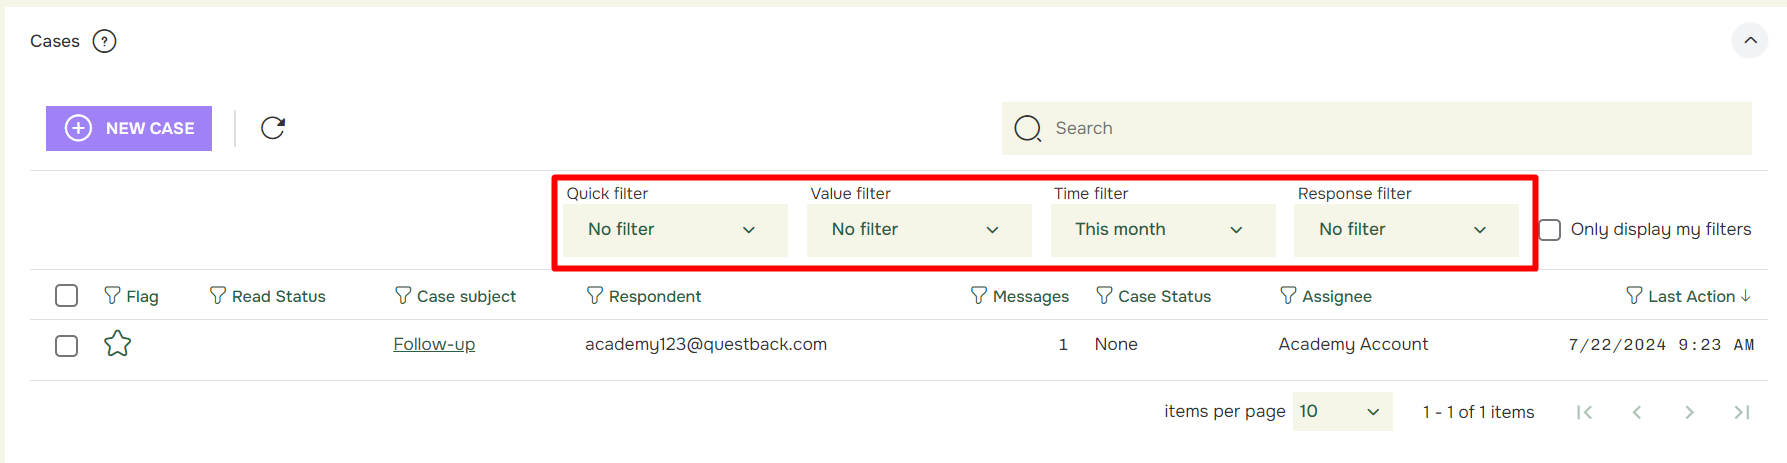
Task: Tick the select-all cases checkbox
Action: point(67,296)
